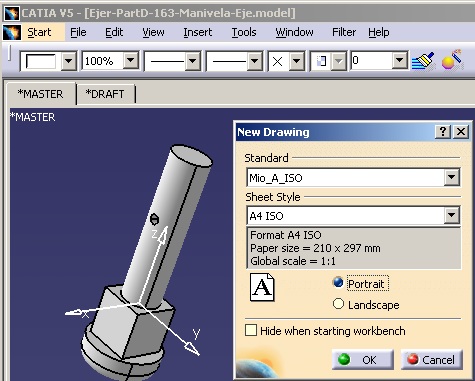The image size is (475, 381).
Task: Click the toolbar drag handle at left
Action: pyautogui.click(x=9, y=53)
